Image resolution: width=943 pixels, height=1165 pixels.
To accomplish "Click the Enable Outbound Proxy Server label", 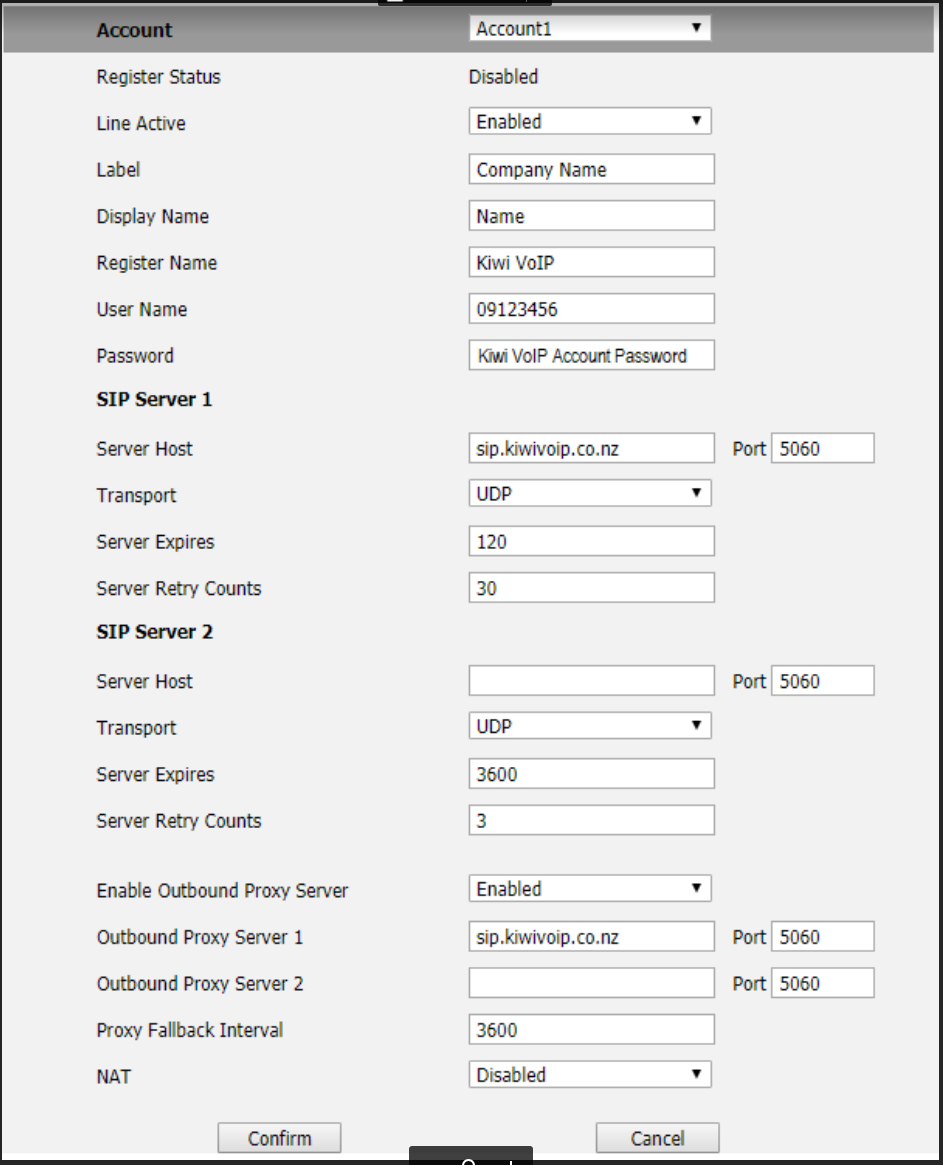I will pos(222,891).
